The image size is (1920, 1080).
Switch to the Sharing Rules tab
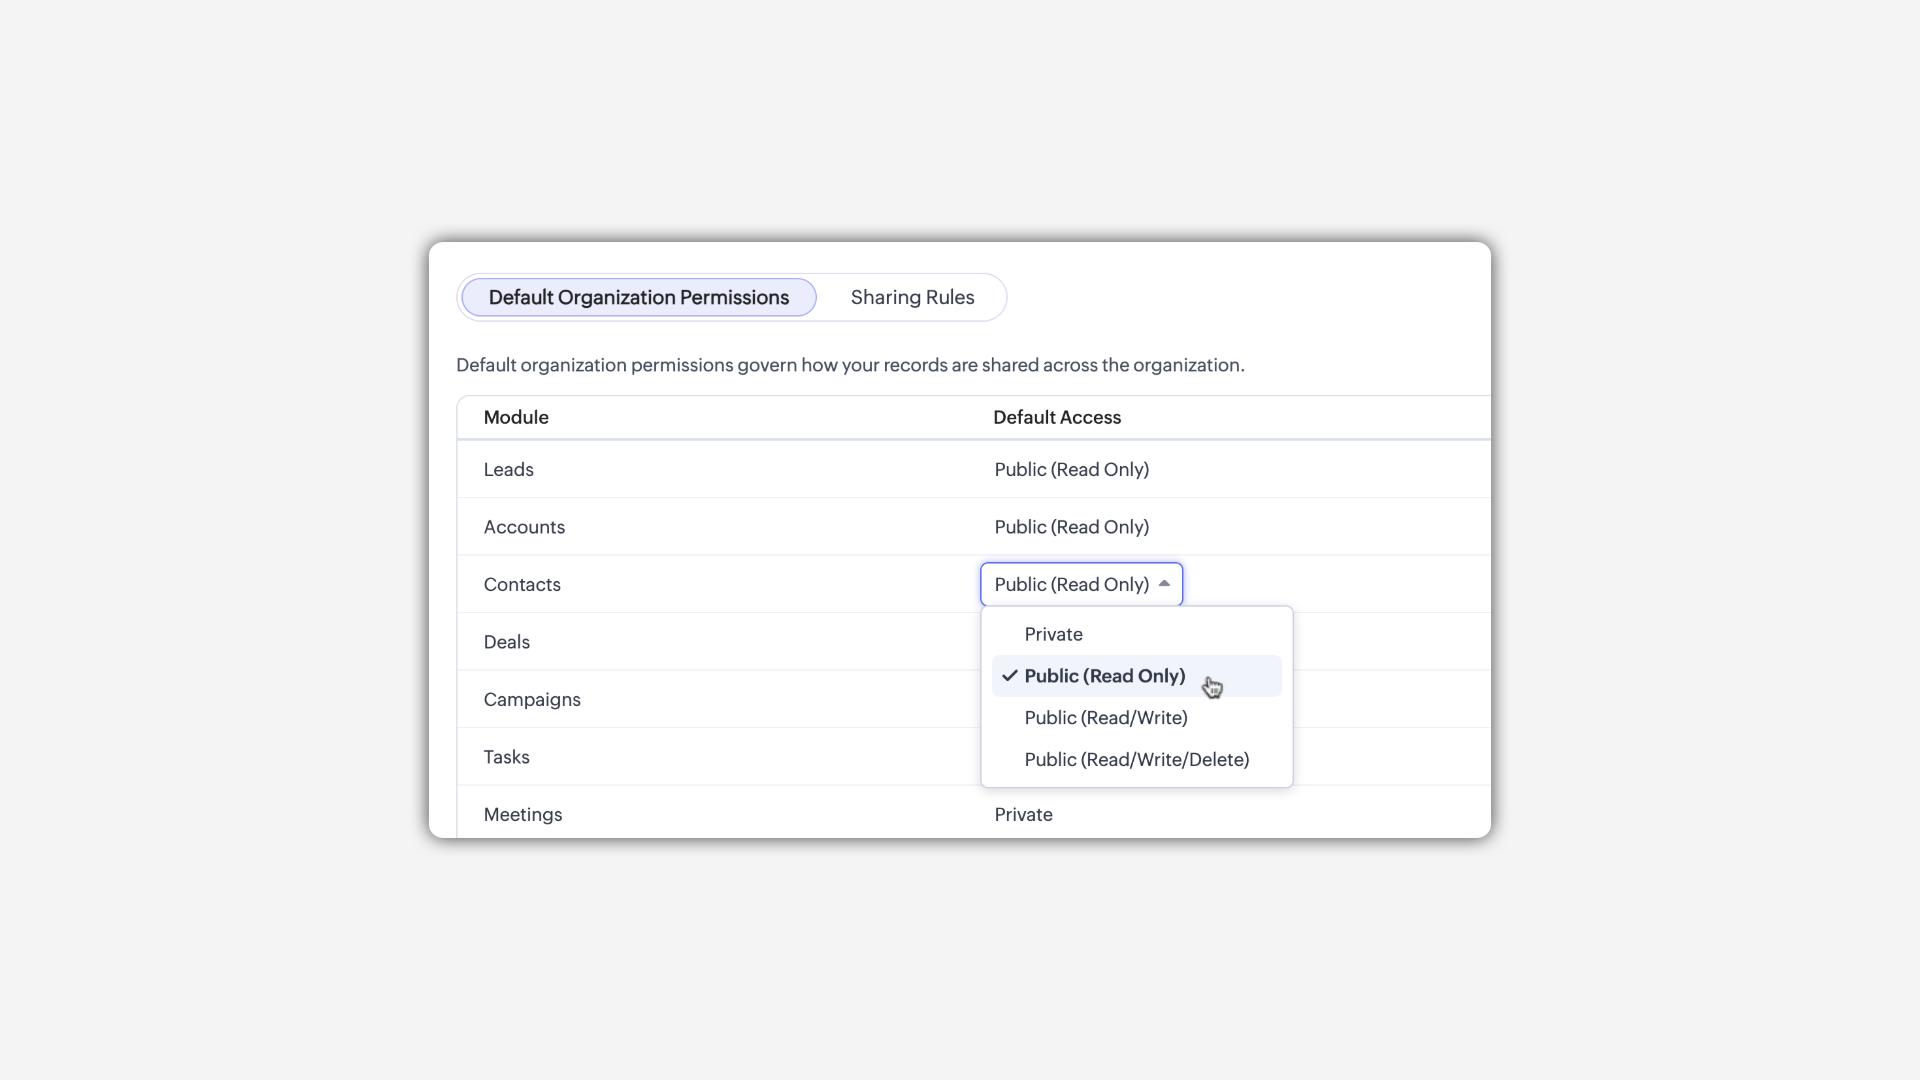coord(912,297)
